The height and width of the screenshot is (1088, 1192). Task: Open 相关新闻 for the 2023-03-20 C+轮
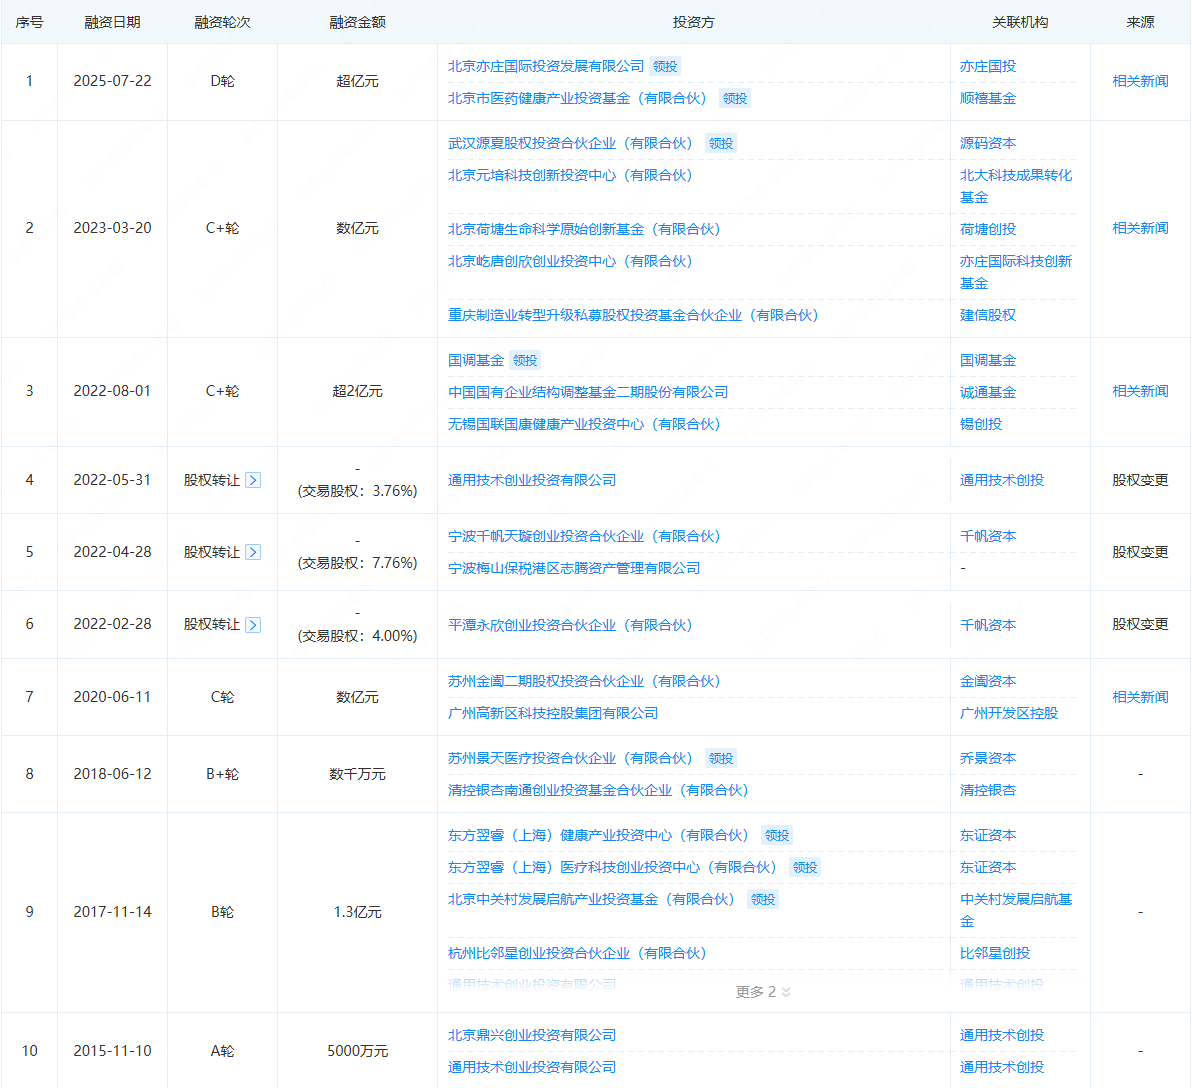tap(1140, 228)
